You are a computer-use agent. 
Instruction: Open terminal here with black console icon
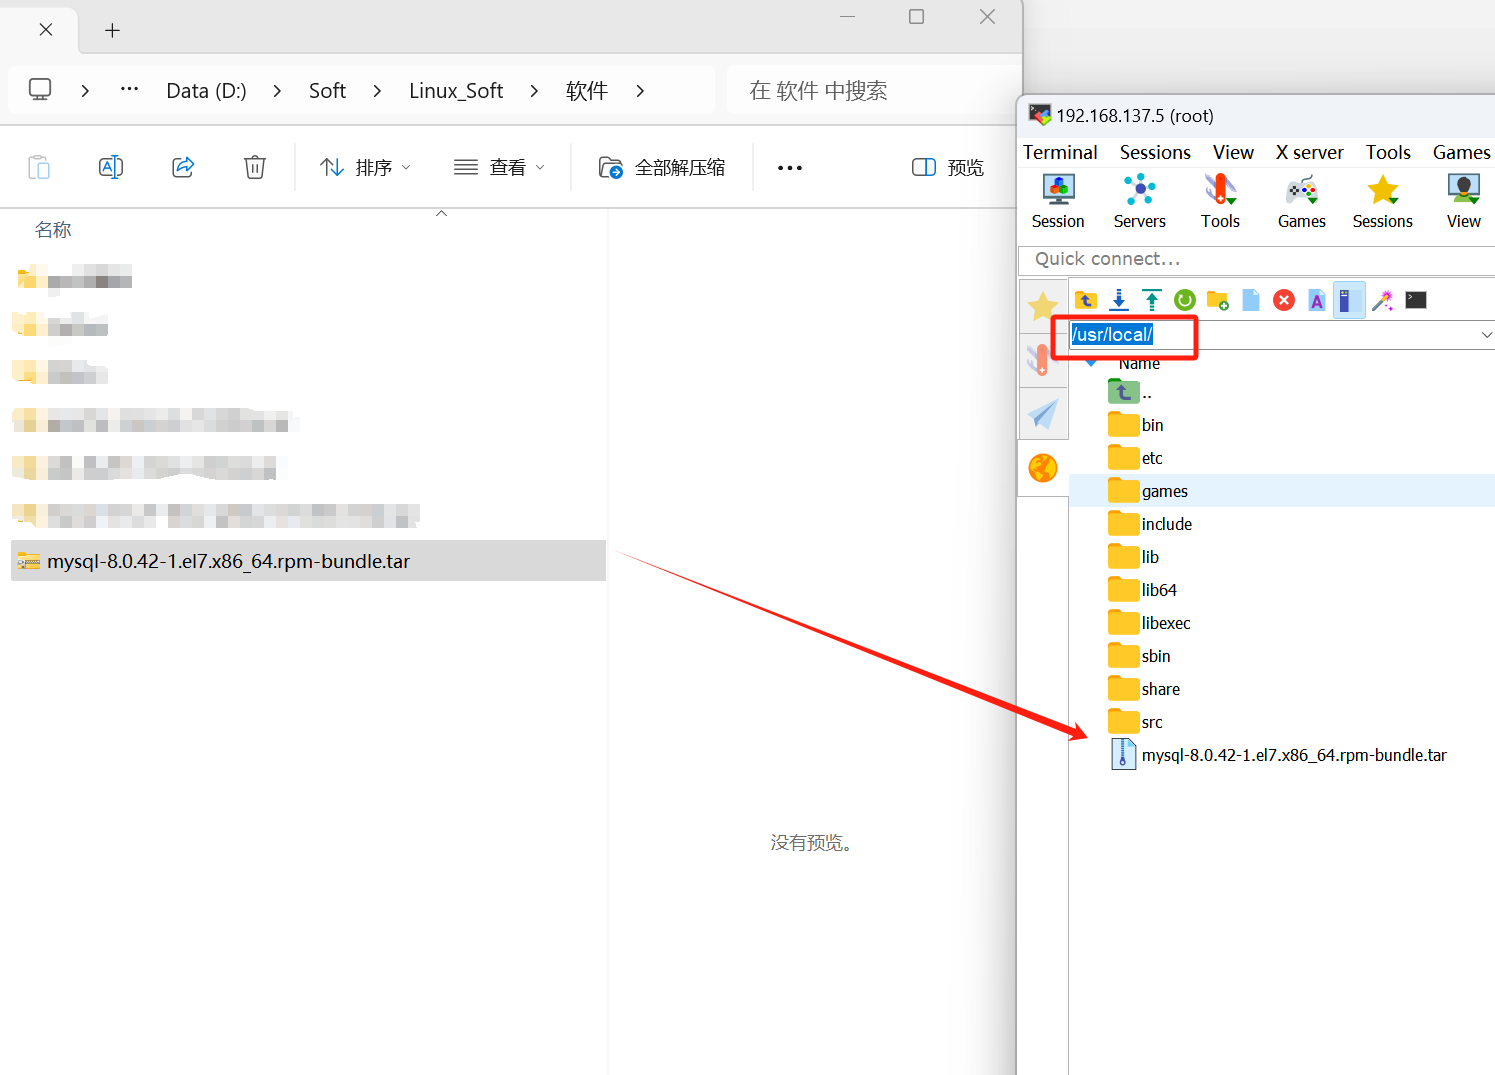click(x=1416, y=300)
